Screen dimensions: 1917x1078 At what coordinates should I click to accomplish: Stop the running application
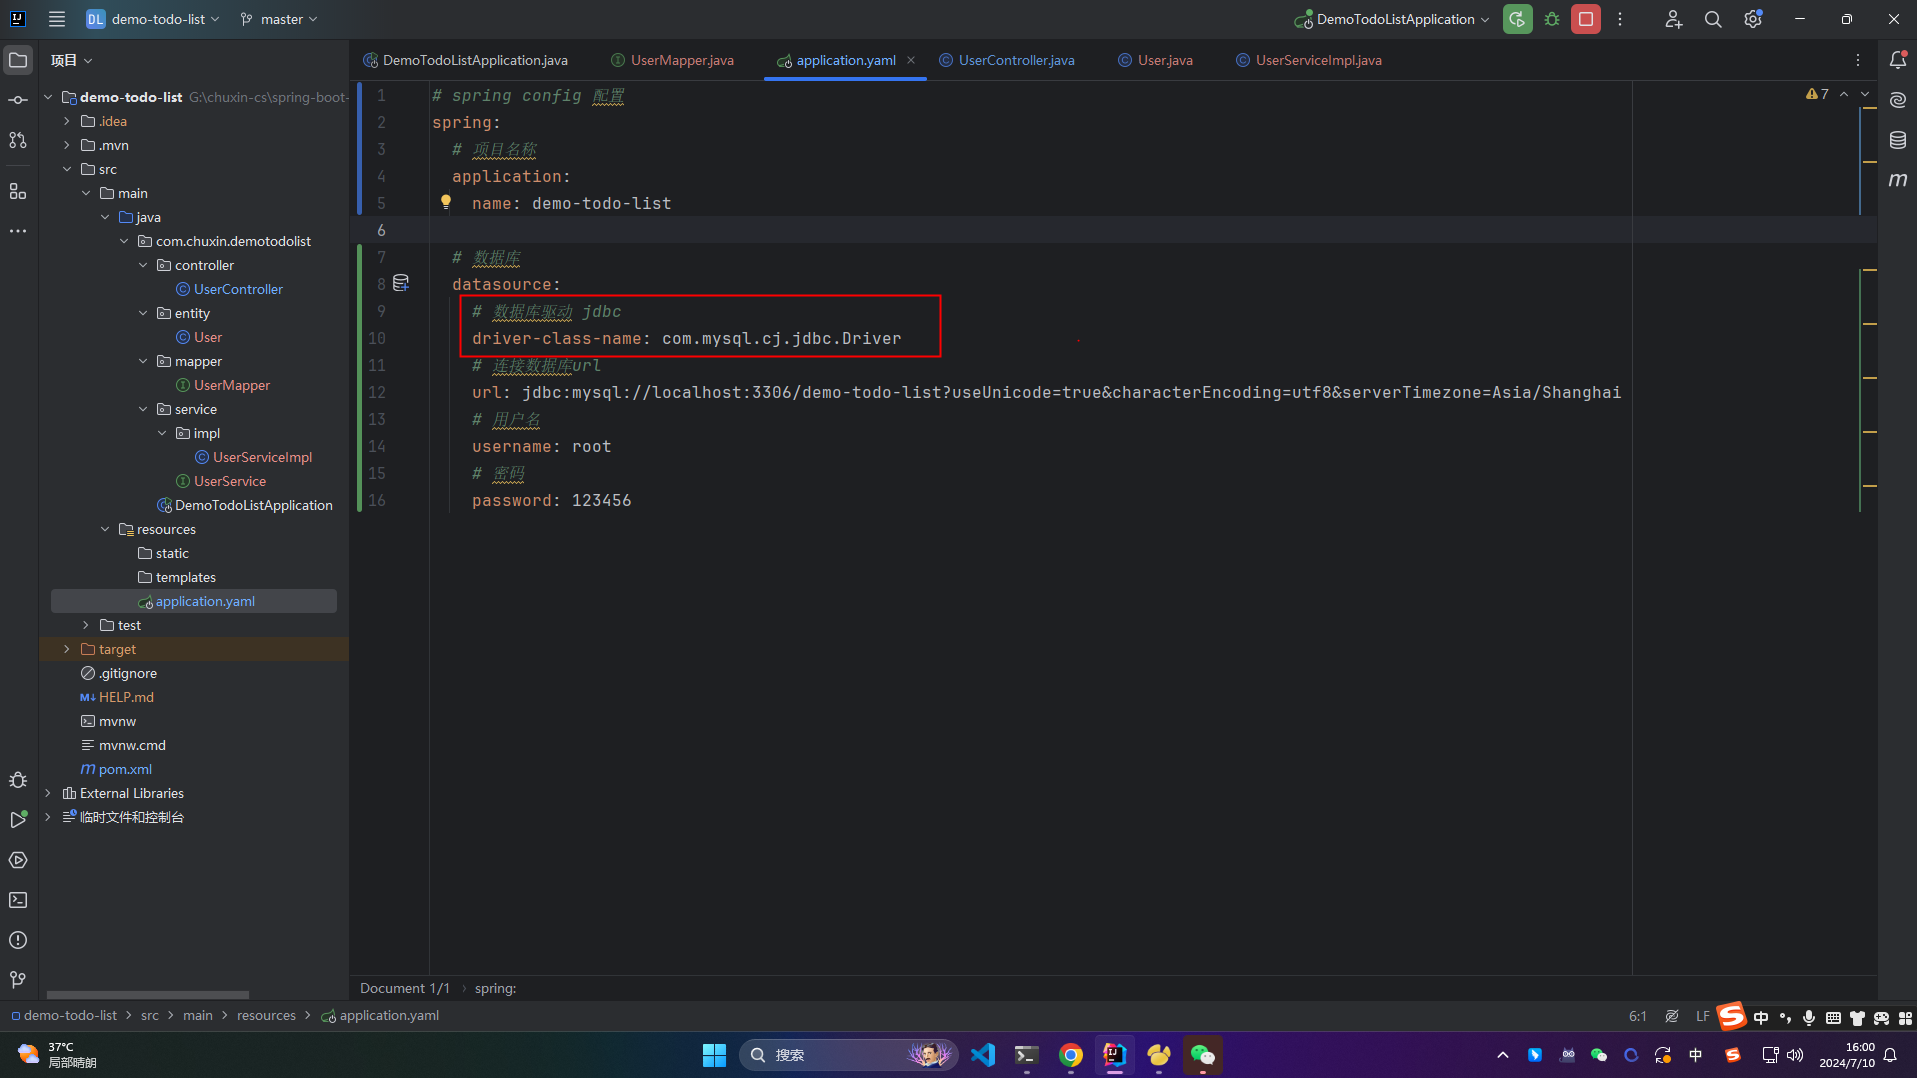[1586, 19]
